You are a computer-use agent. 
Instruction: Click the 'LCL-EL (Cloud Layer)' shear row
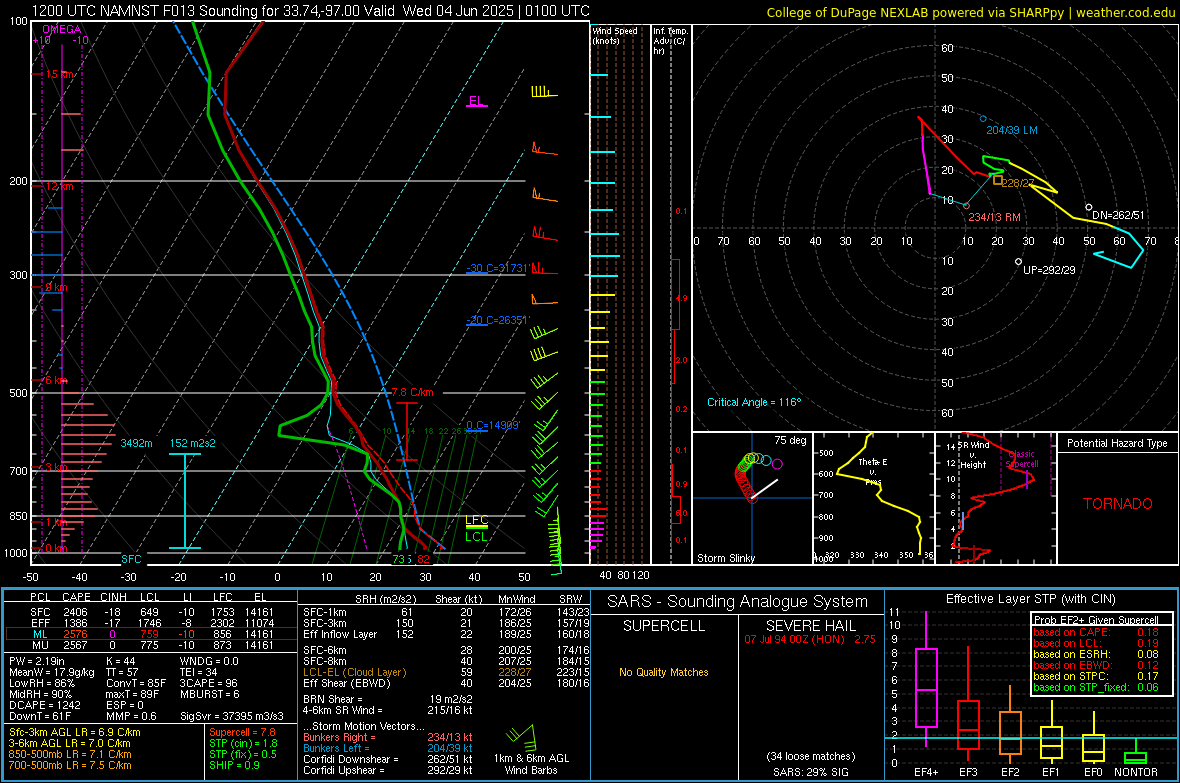(446, 672)
